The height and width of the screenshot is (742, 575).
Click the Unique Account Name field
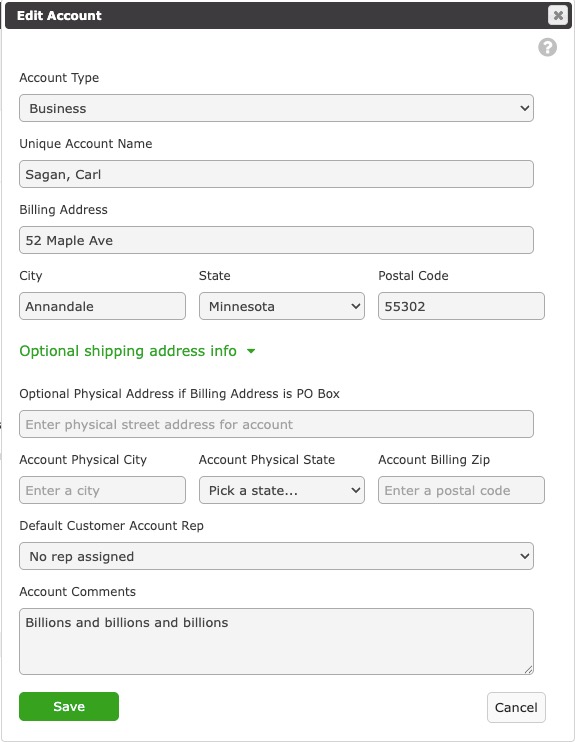(276, 174)
